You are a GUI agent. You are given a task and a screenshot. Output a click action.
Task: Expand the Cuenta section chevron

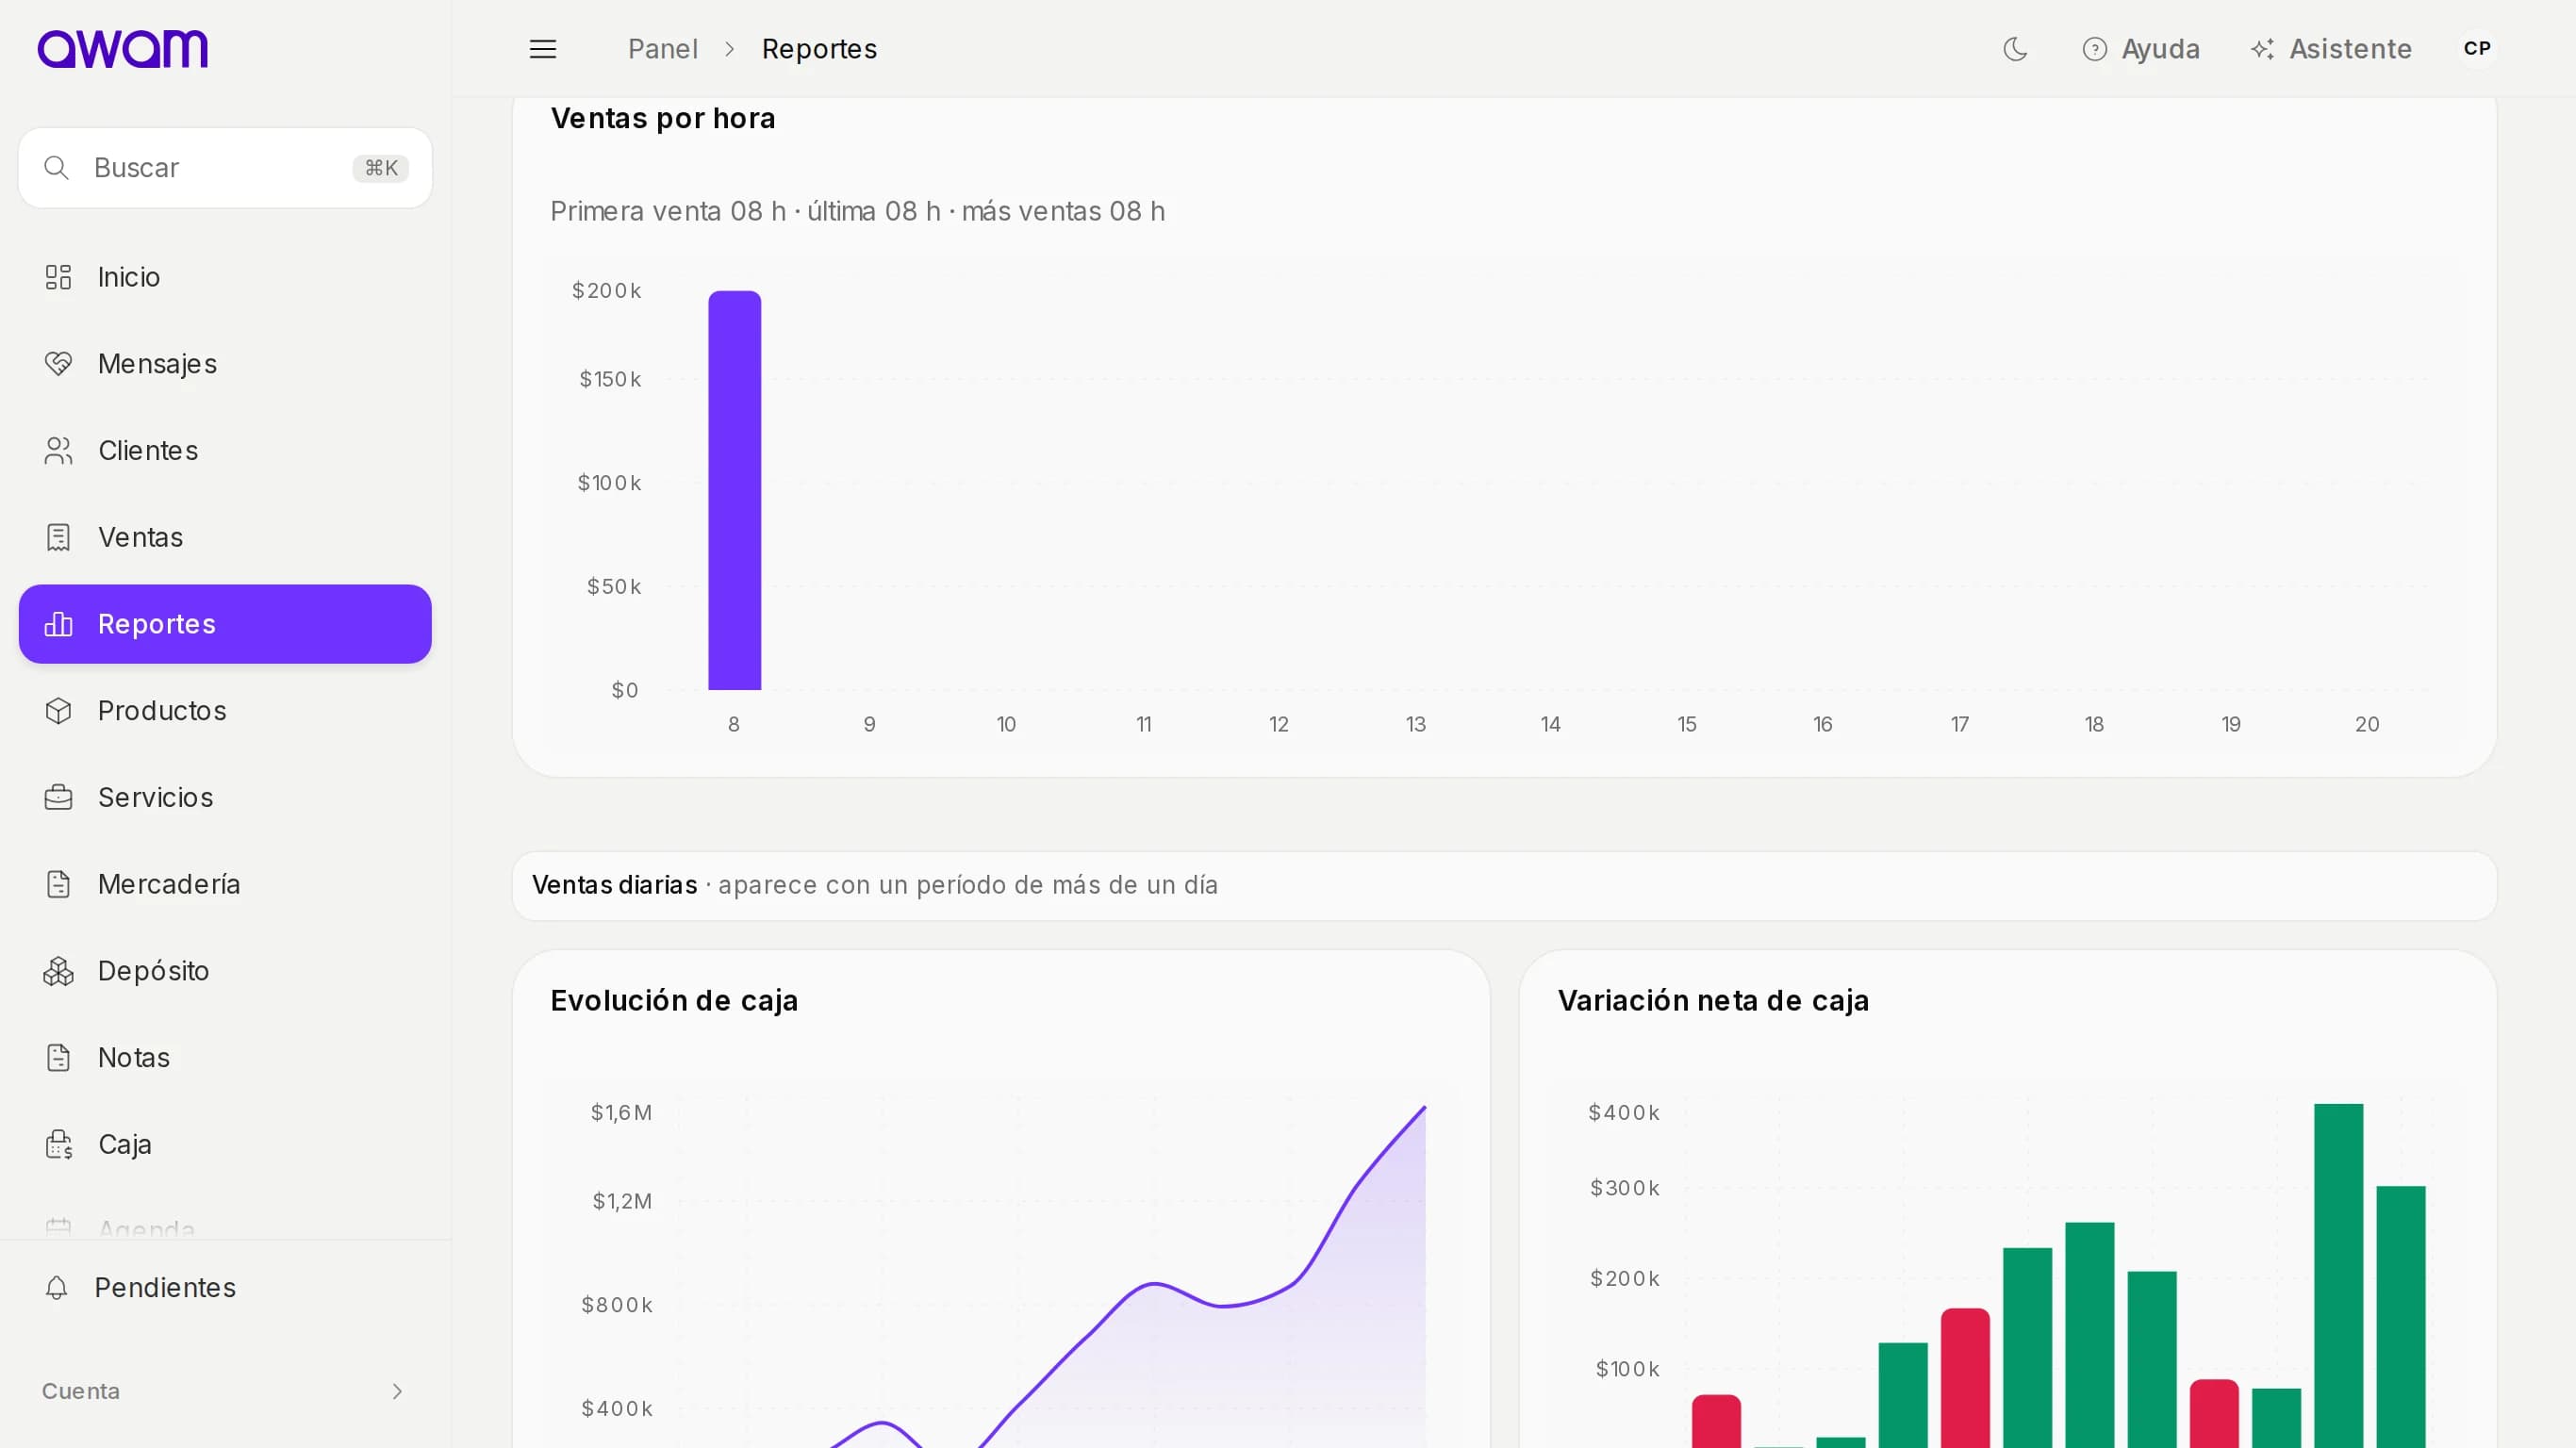(x=397, y=1391)
